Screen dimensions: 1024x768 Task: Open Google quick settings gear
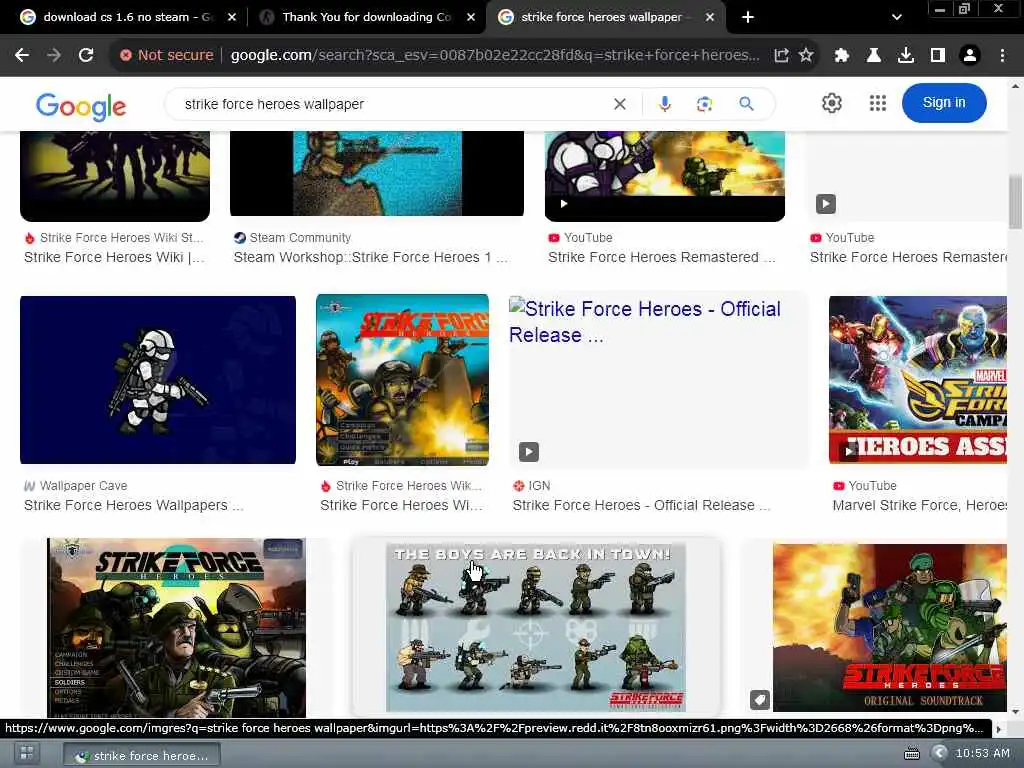click(x=831, y=103)
